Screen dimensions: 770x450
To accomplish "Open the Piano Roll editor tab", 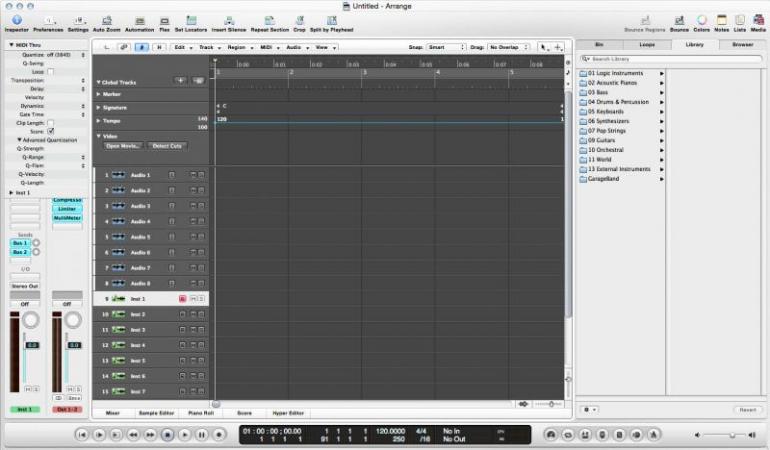I will pyautogui.click(x=201, y=413).
